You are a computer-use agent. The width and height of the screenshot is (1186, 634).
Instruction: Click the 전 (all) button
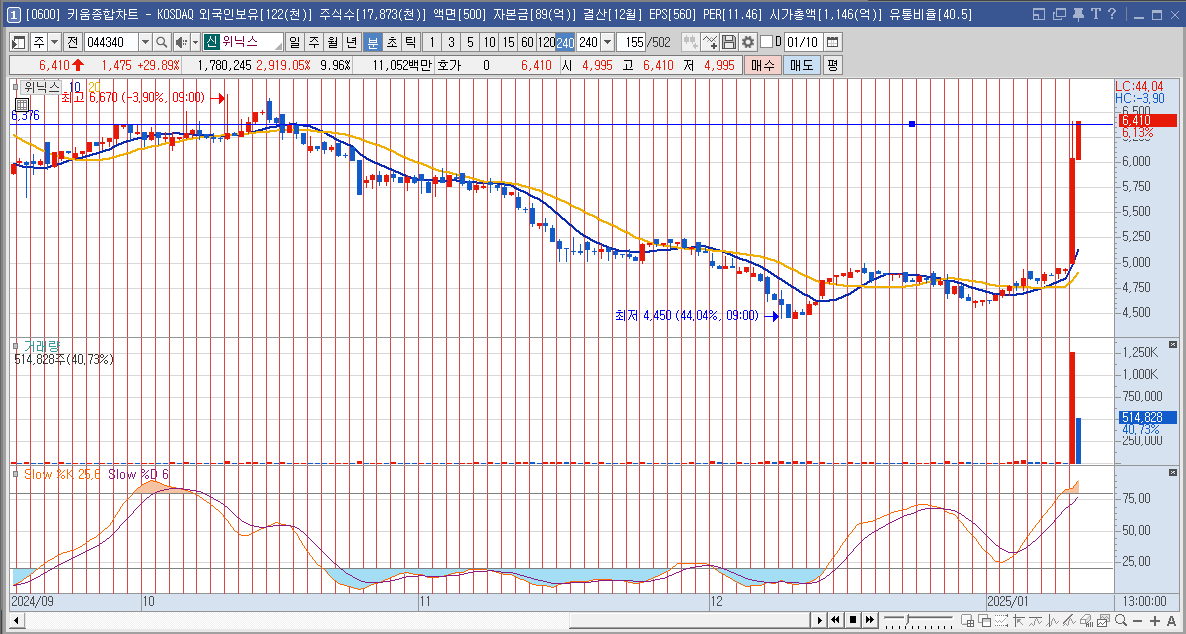(73, 42)
